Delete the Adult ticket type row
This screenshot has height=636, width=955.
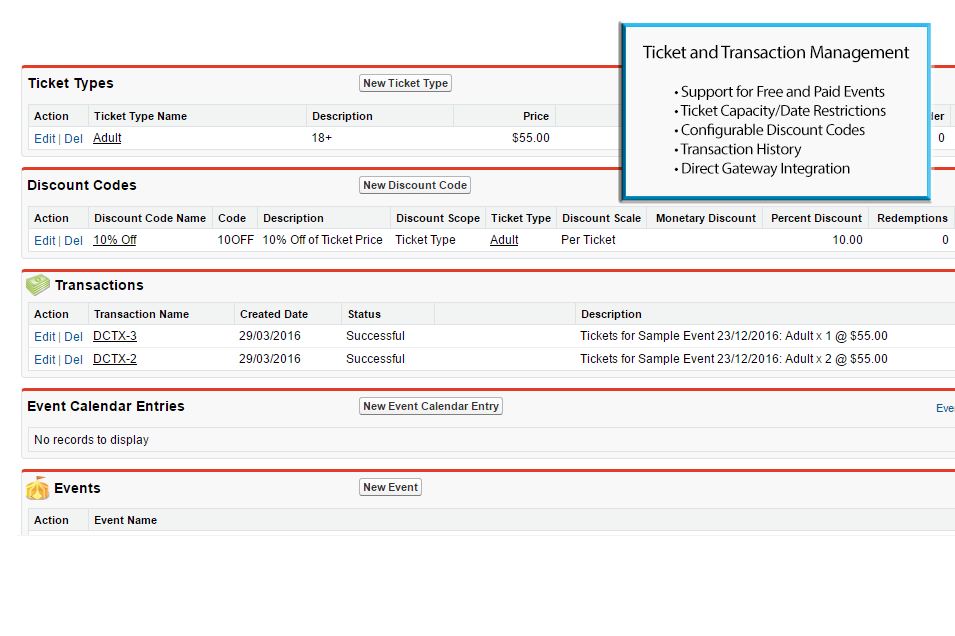coord(74,139)
